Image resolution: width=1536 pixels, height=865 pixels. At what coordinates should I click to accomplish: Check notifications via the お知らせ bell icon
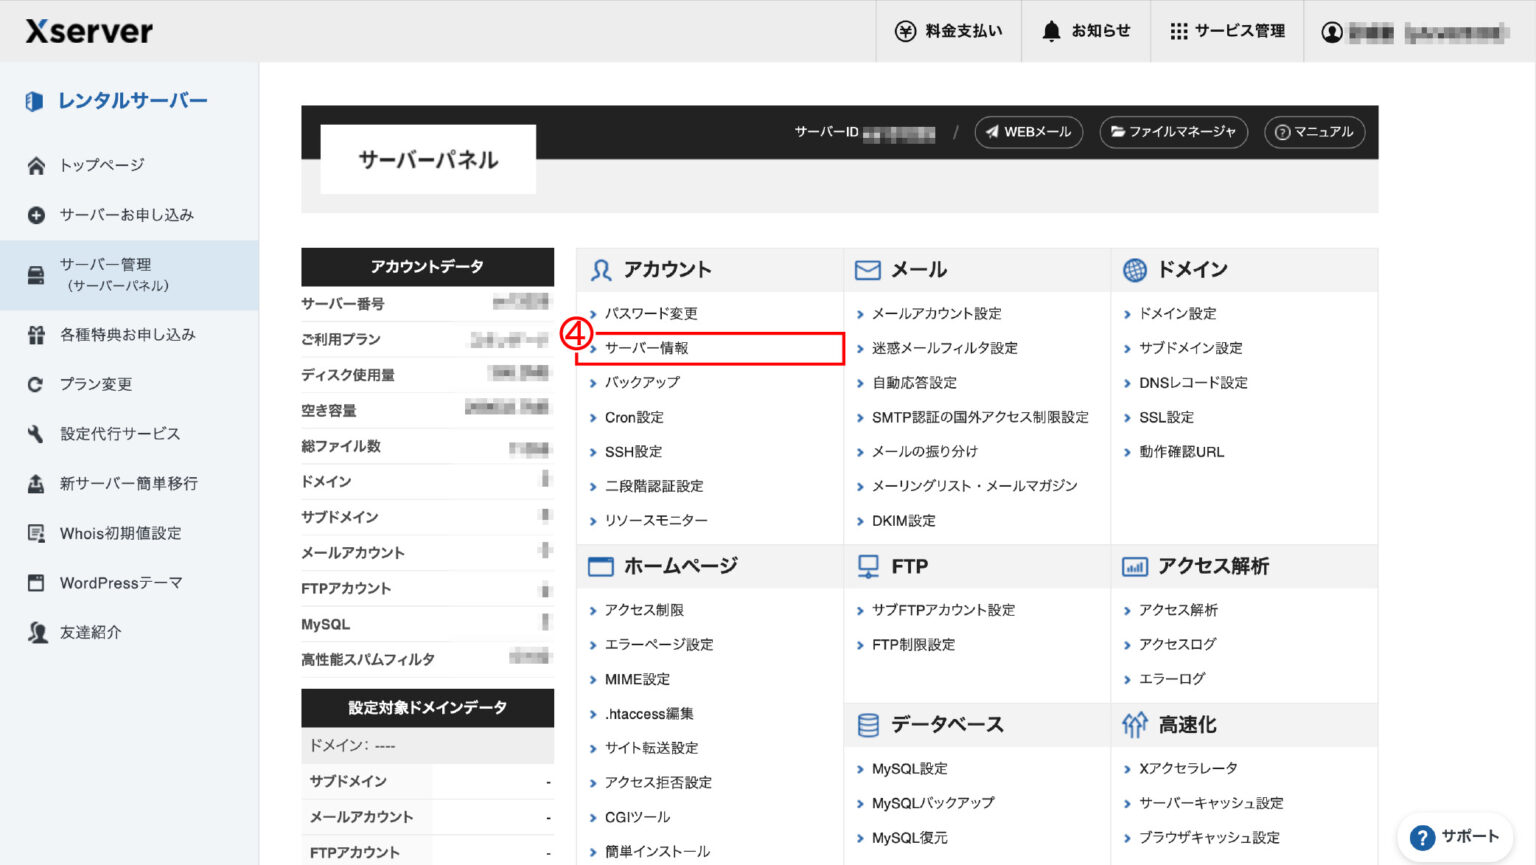[x=1050, y=30]
